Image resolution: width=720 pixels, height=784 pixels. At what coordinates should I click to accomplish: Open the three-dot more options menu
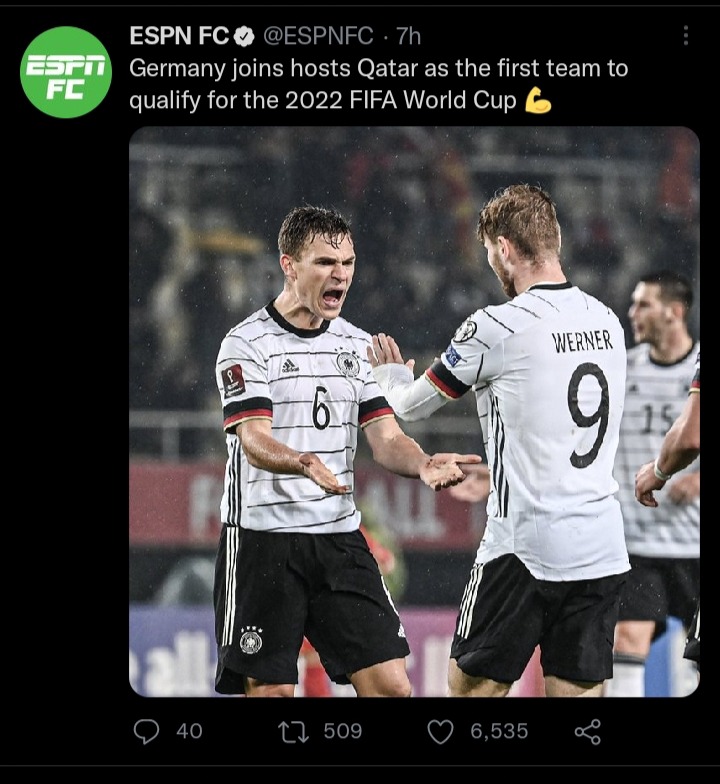pos(686,36)
